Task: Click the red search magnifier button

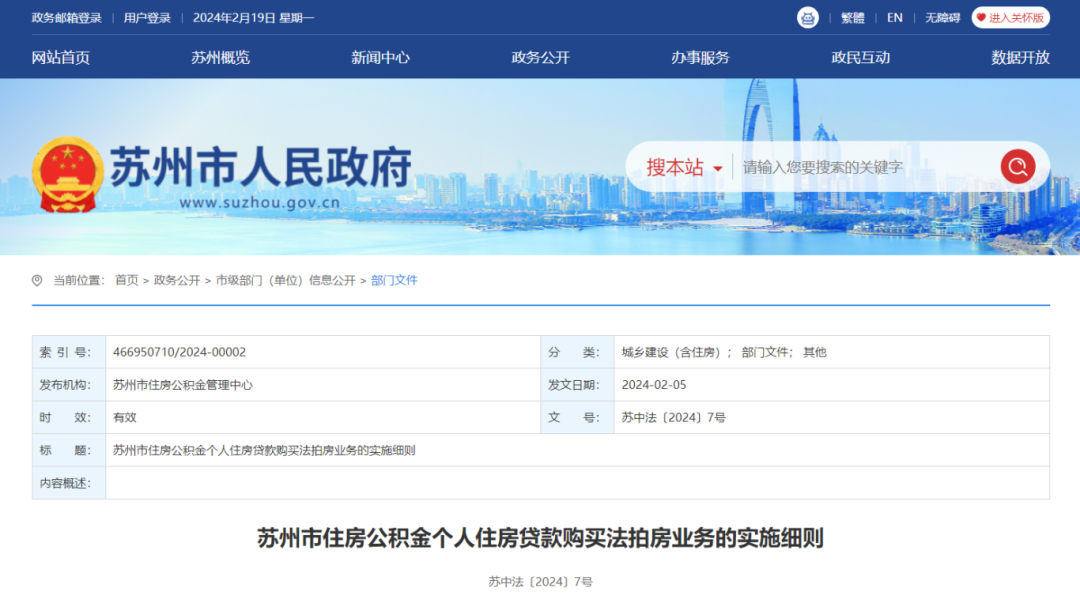Action: tap(1017, 166)
